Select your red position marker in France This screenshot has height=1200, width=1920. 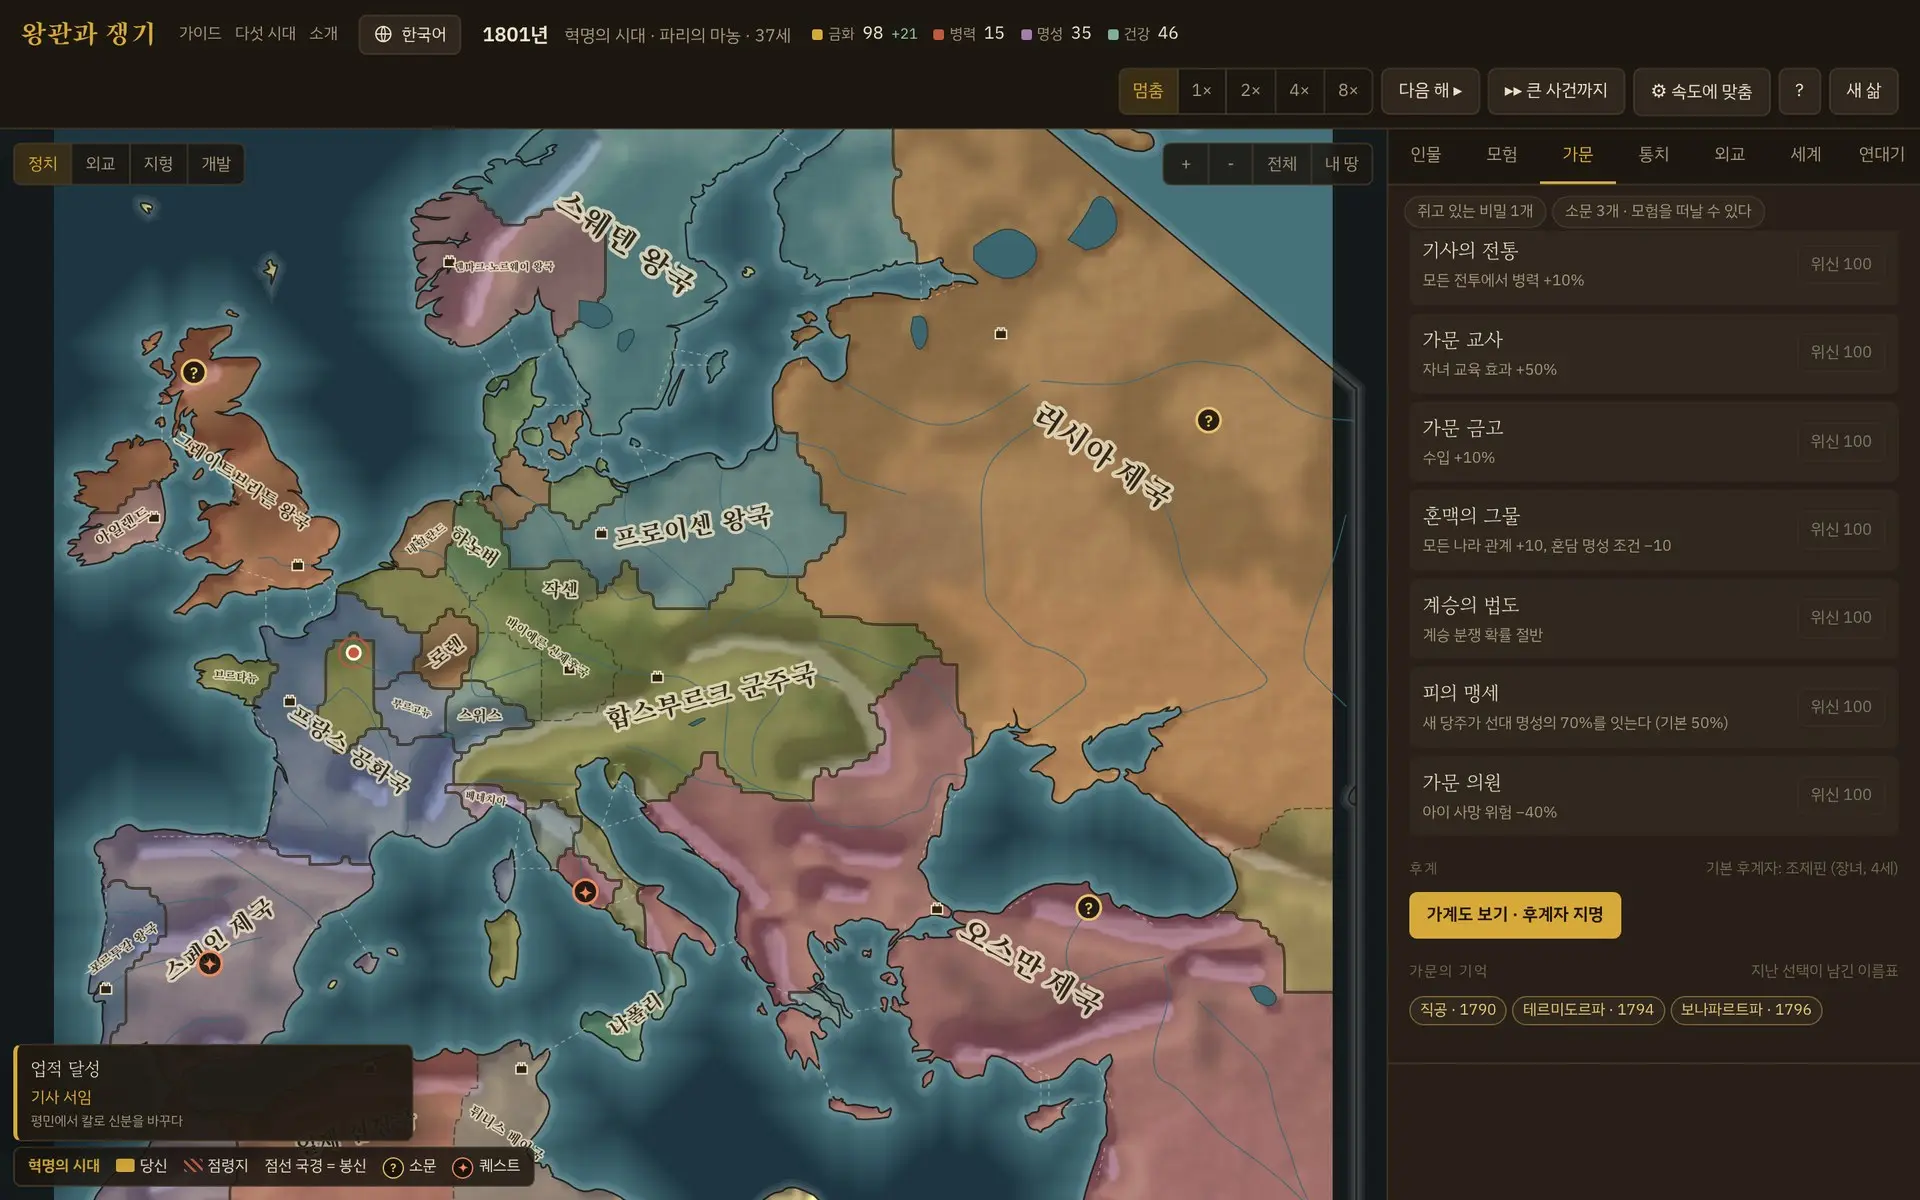tap(353, 653)
